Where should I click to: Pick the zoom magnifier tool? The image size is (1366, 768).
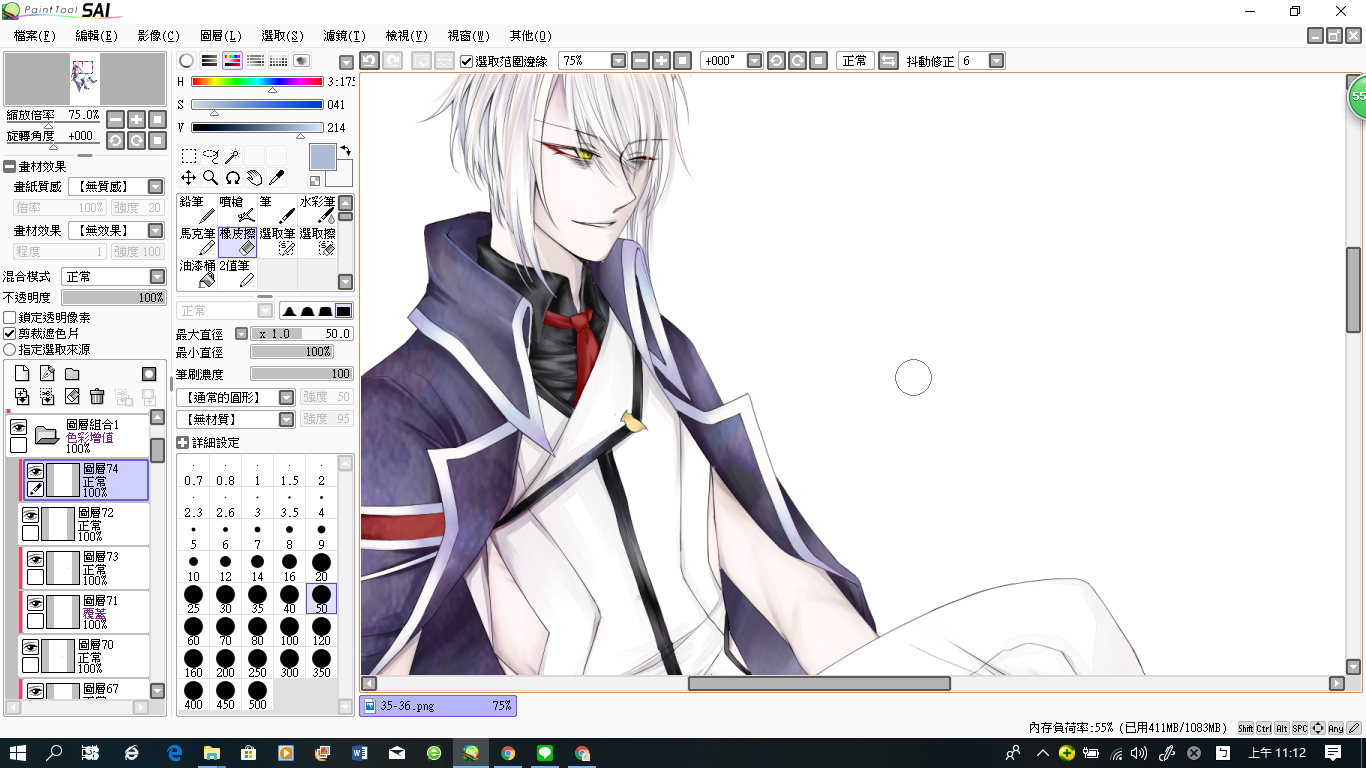coord(210,178)
